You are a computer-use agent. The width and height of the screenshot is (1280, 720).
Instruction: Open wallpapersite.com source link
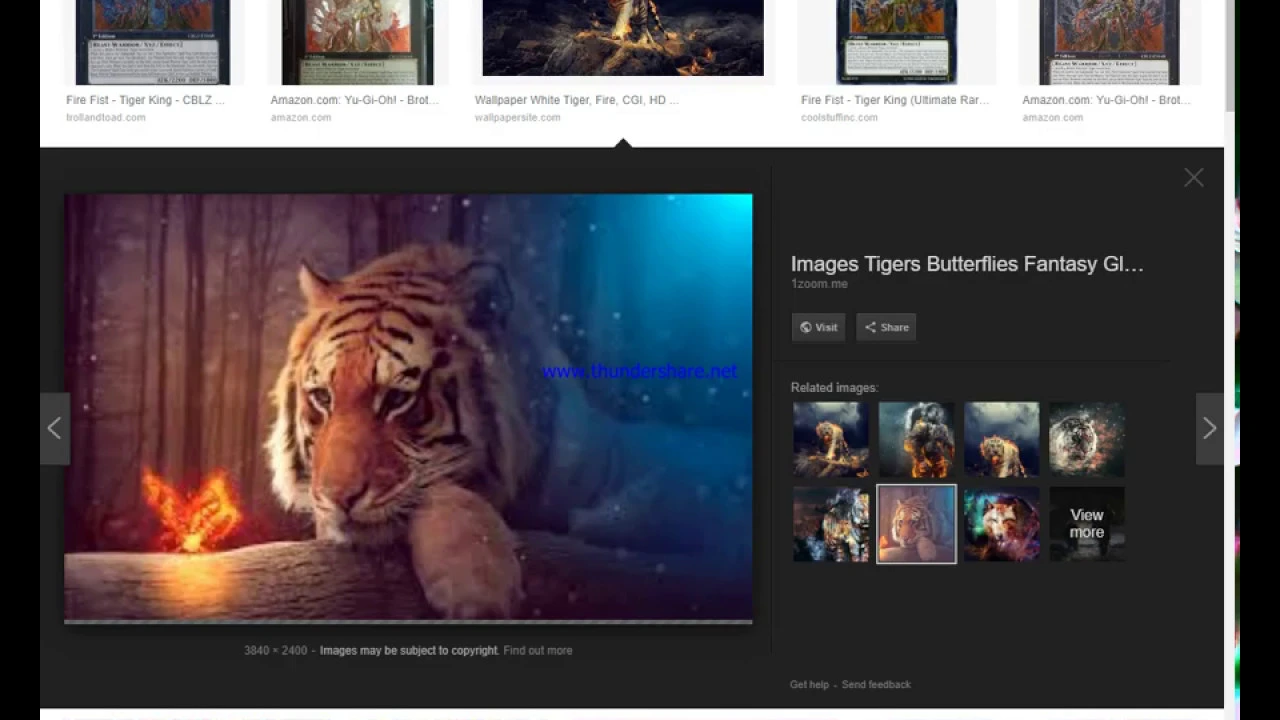pos(517,117)
